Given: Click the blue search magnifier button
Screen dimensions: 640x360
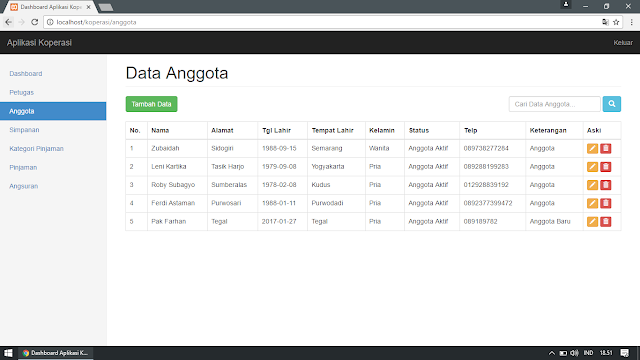Looking at the screenshot, I should 611,104.
